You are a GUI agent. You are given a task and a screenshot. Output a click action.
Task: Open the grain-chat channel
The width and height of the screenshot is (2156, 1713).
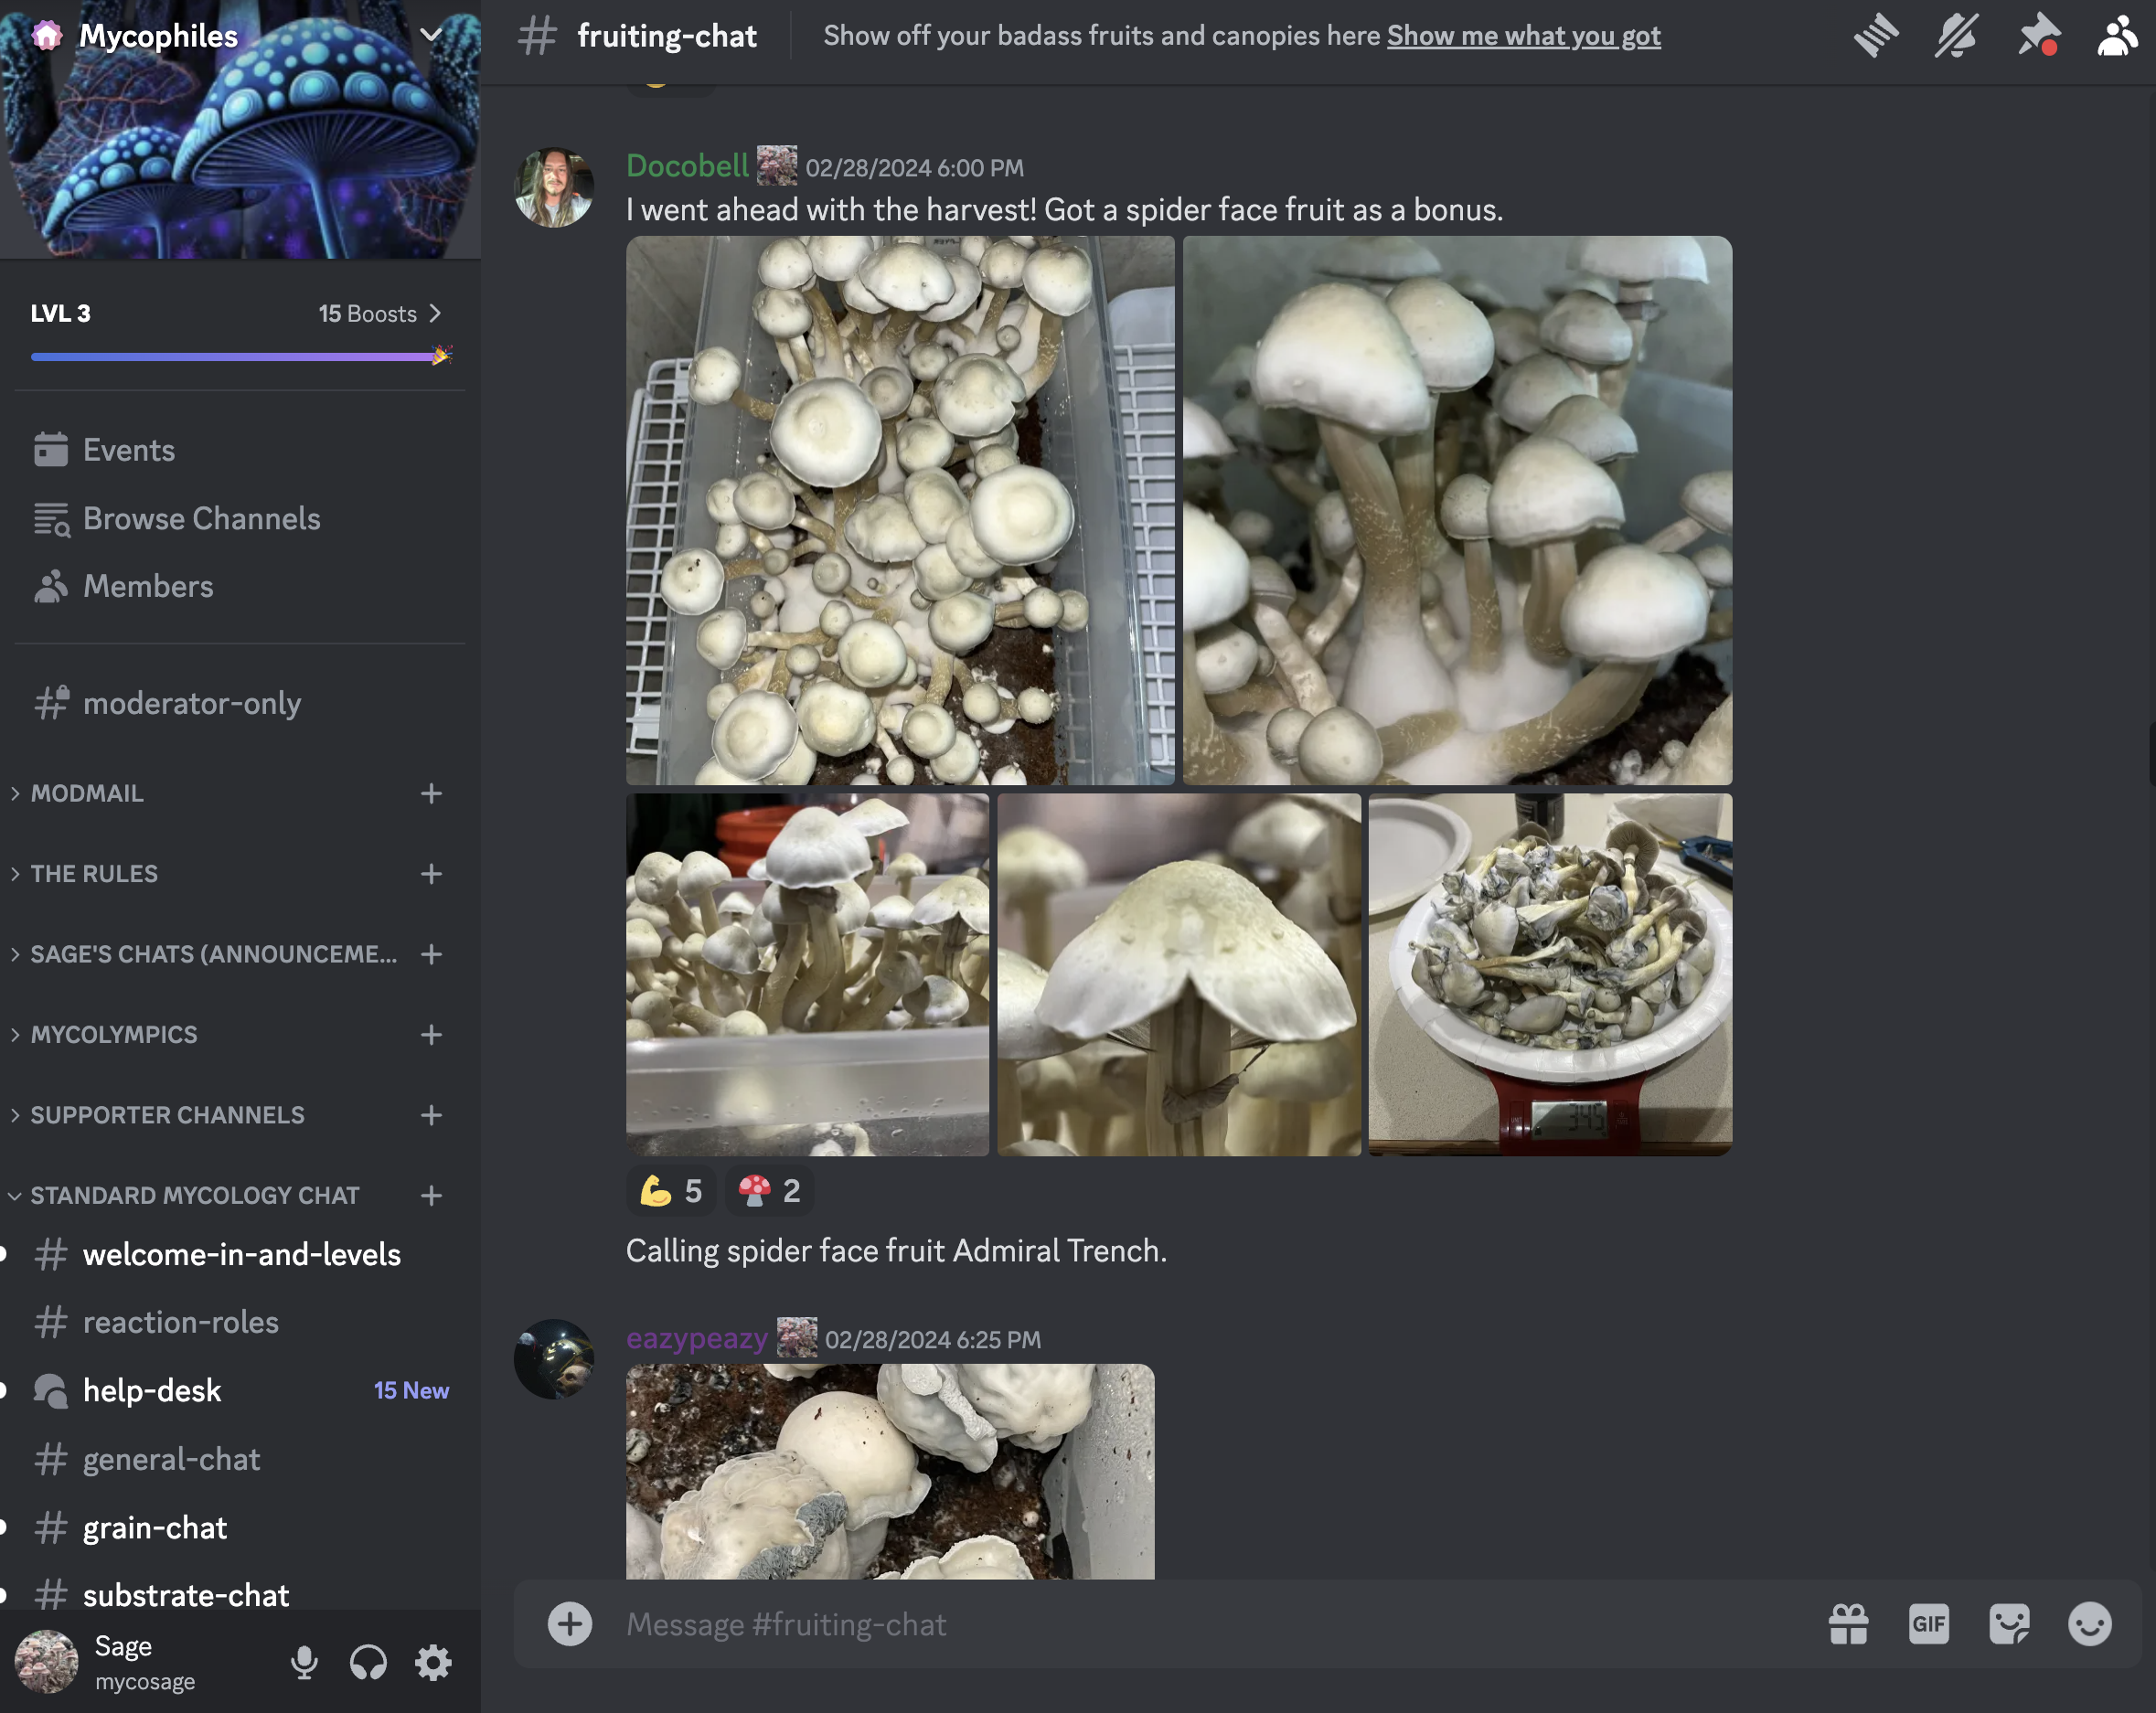(x=155, y=1527)
